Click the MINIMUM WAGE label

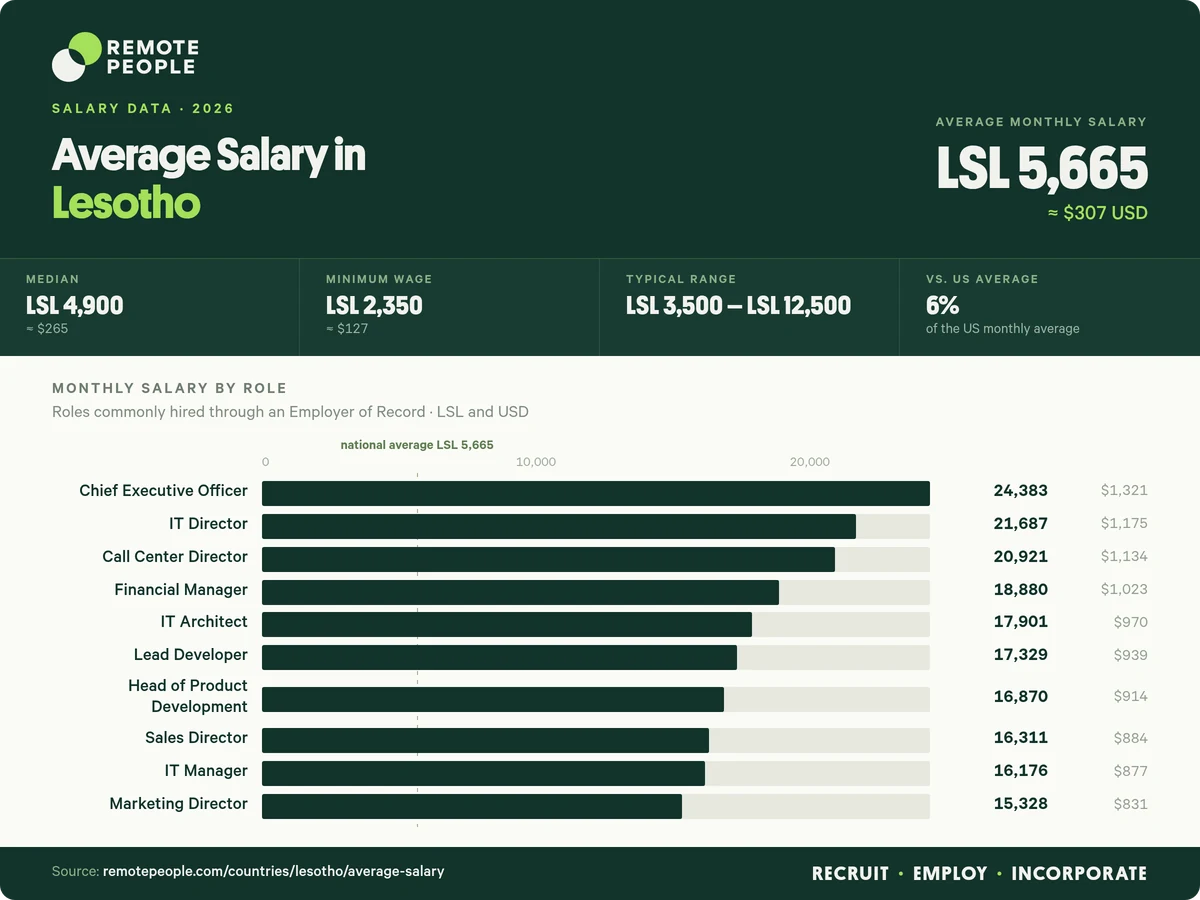pyautogui.click(x=379, y=279)
